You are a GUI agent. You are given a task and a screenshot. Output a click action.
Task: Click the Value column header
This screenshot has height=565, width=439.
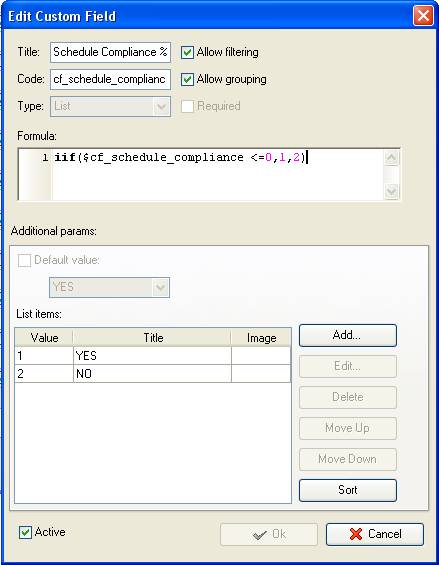click(x=44, y=338)
